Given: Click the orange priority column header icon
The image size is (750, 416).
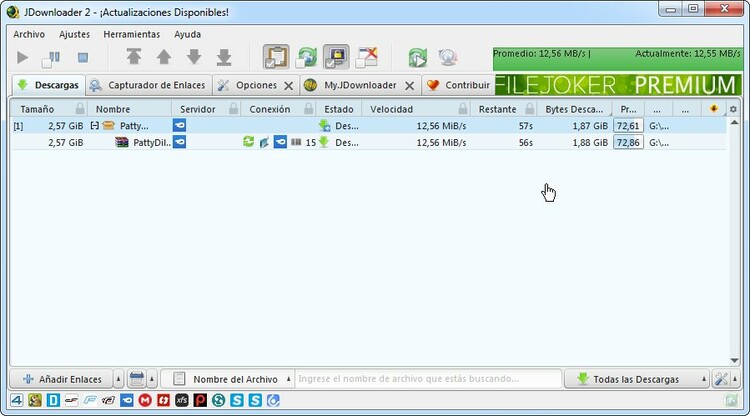Looking at the screenshot, I should click(x=714, y=109).
